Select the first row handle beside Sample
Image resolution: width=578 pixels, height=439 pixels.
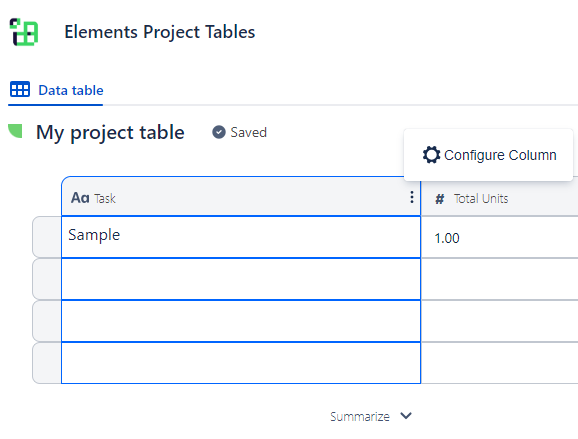click(47, 237)
